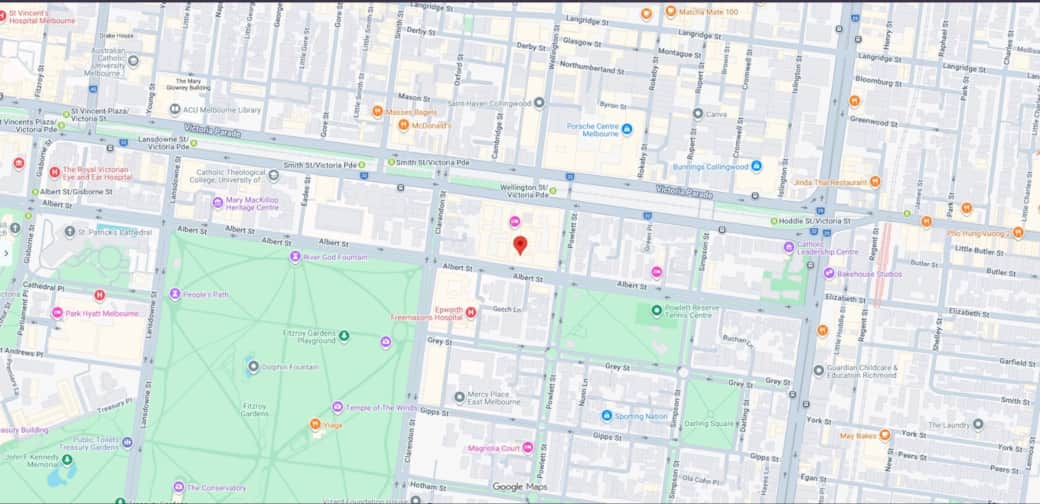1040x504 pixels.
Task: Click the May Bakes bakery pin
Action: (885, 435)
